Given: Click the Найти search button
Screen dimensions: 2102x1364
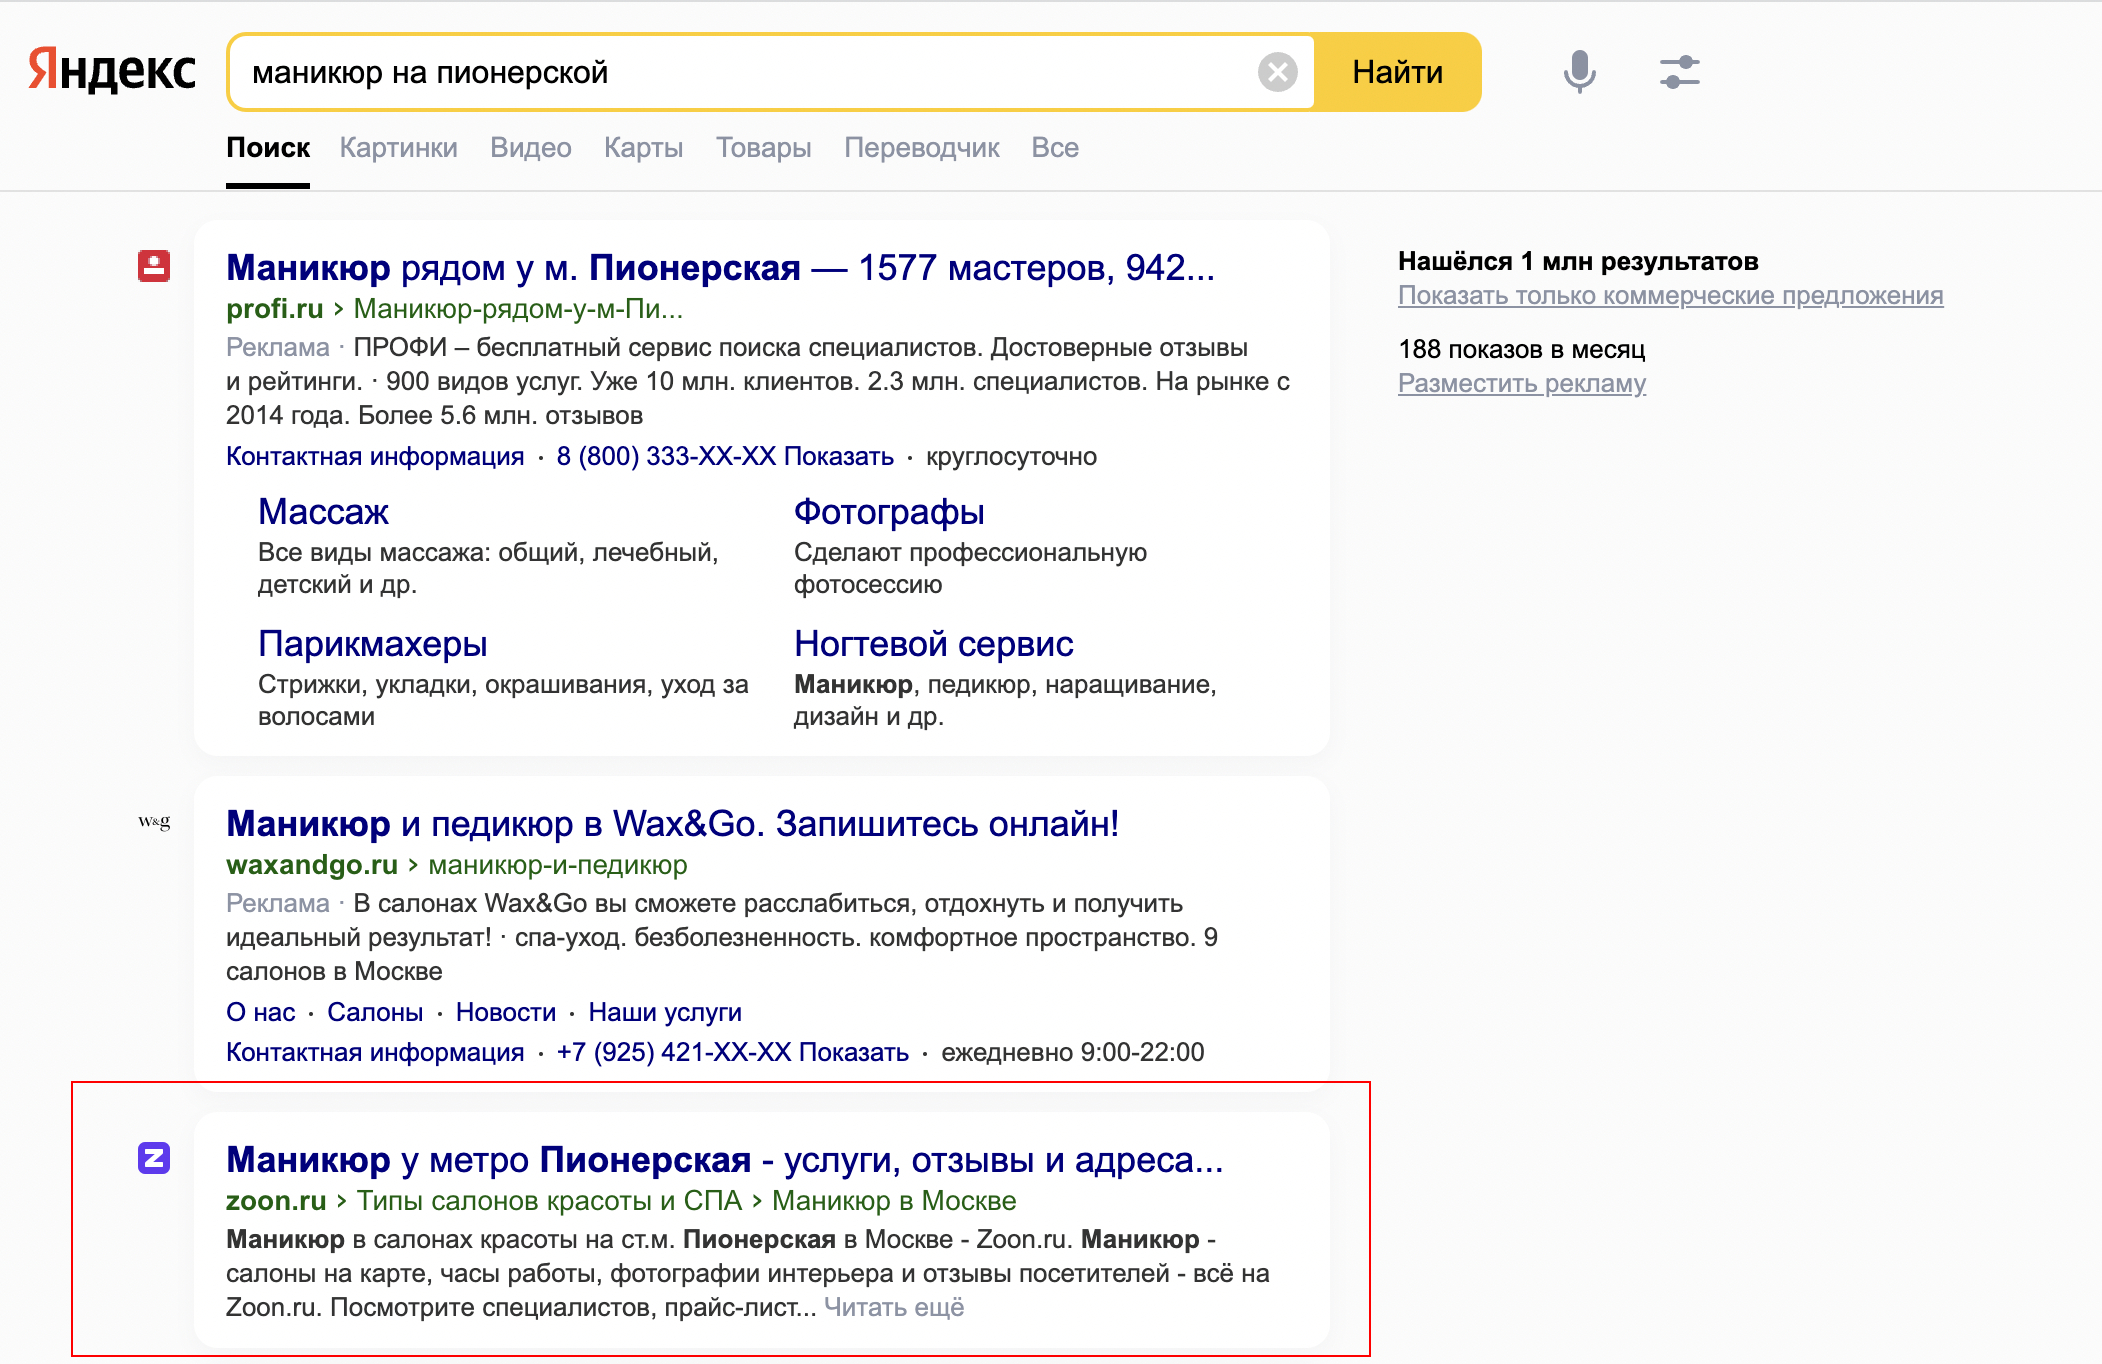Looking at the screenshot, I should (1397, 72).
